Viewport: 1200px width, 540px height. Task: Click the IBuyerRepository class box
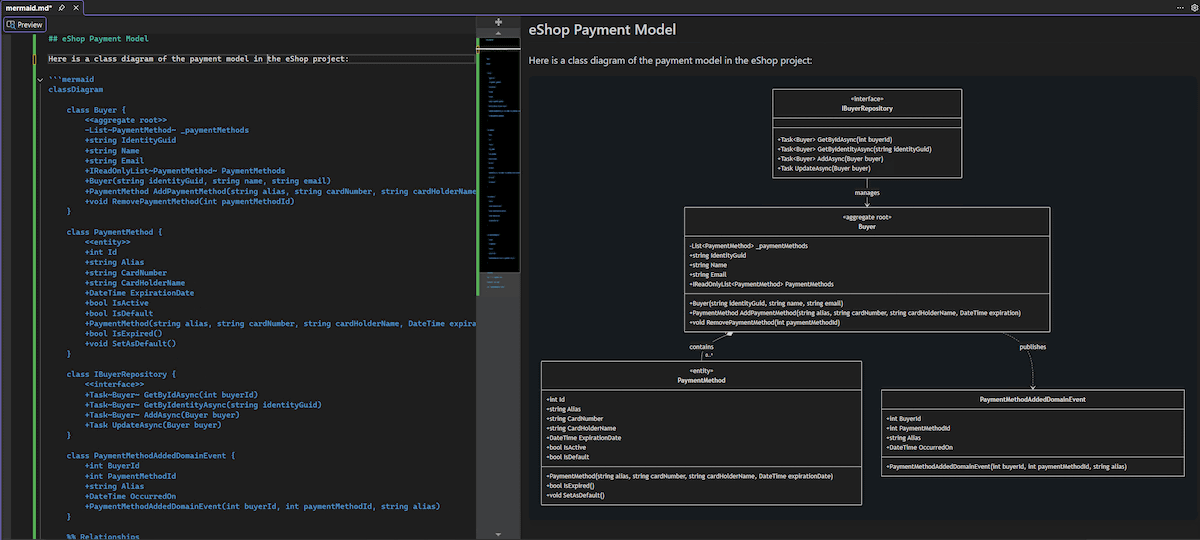point(867,107)
